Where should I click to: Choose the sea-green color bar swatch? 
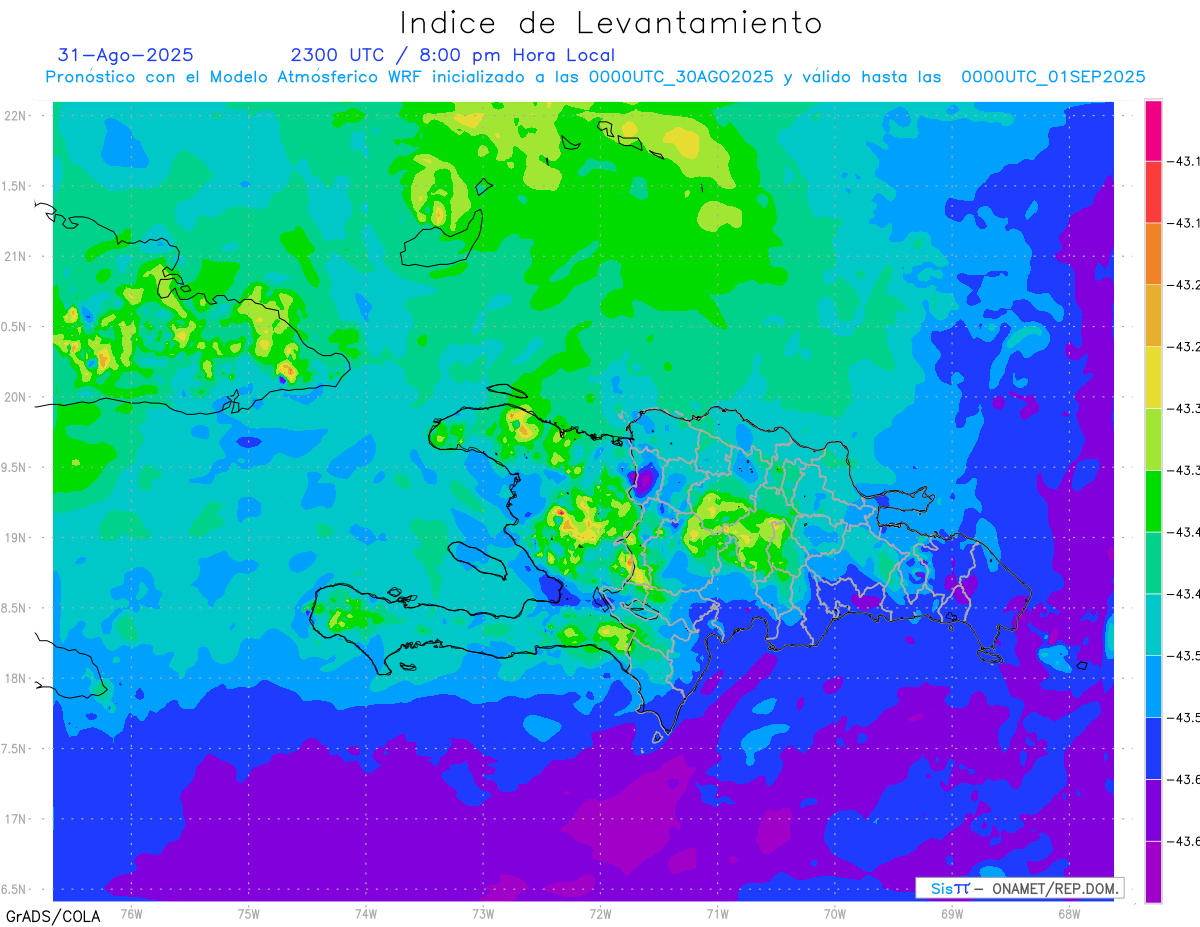coord(1154,562)
